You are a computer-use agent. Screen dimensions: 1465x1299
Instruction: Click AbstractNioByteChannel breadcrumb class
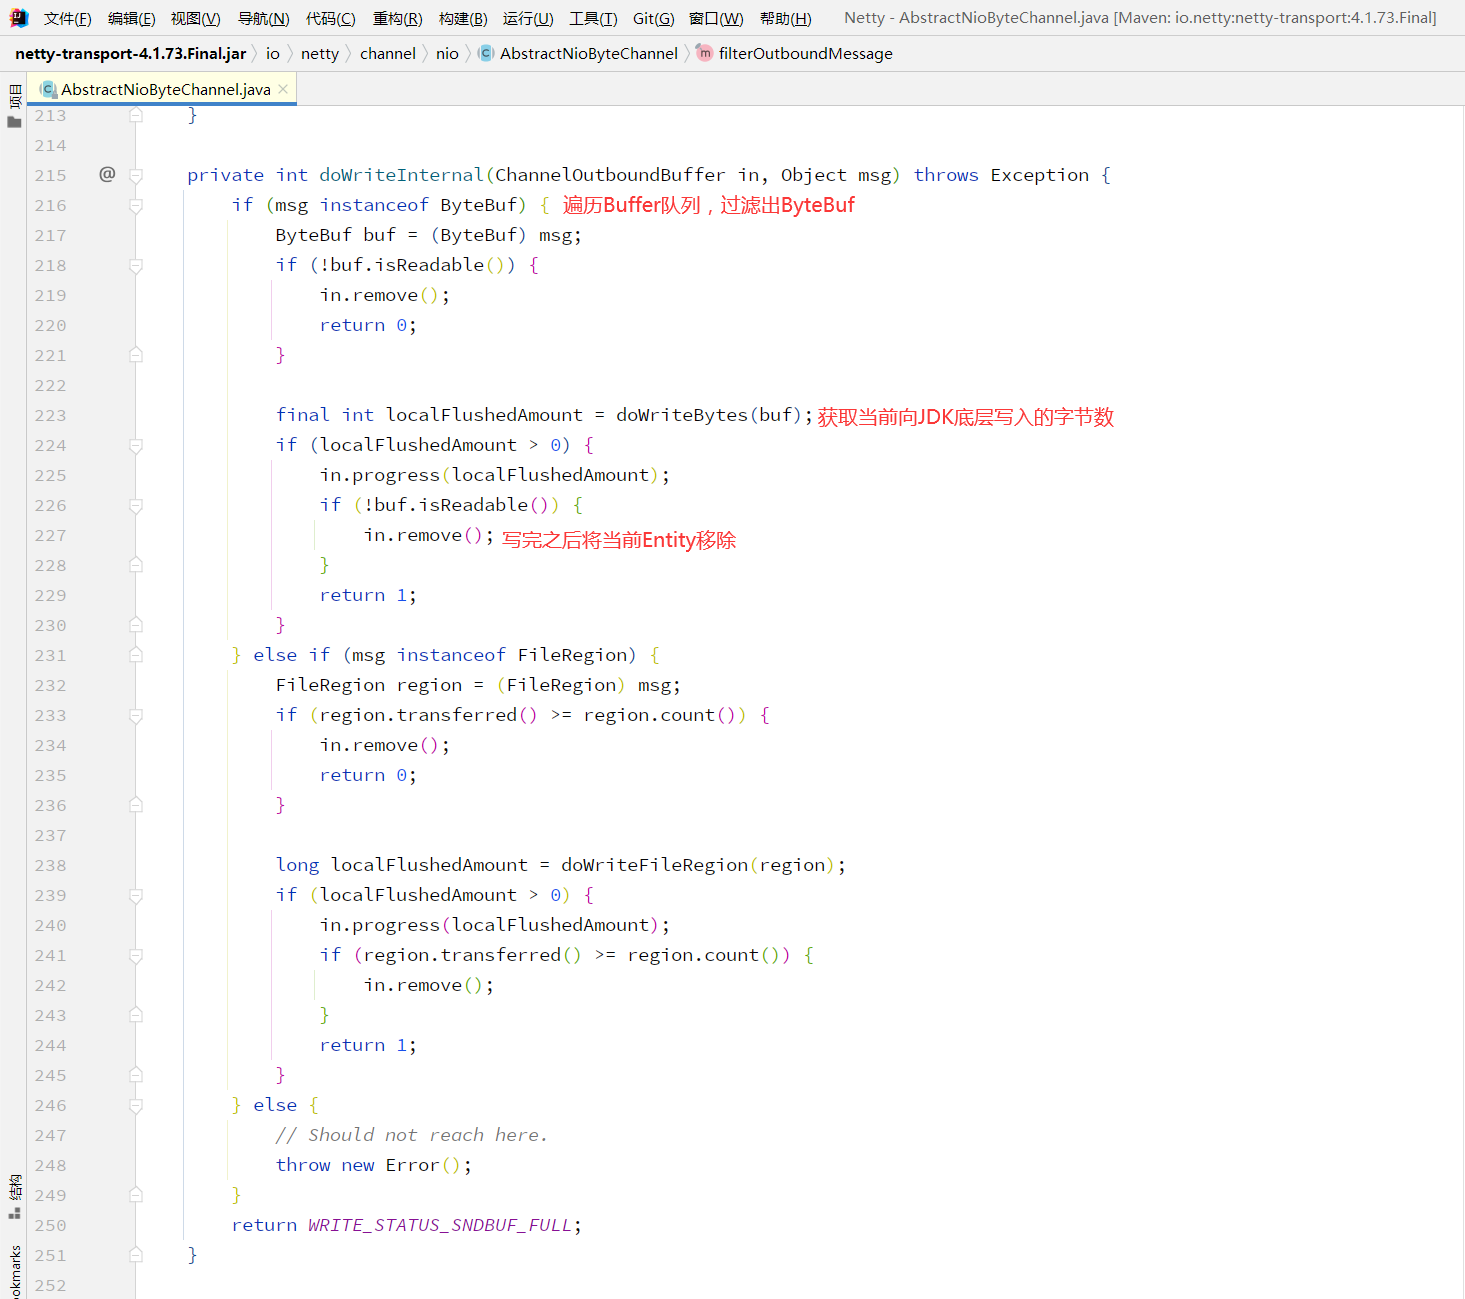click(x=589, y=53)
